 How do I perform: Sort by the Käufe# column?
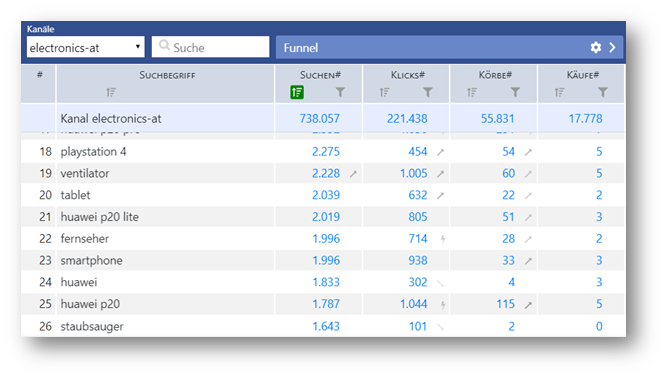[559, 92]
